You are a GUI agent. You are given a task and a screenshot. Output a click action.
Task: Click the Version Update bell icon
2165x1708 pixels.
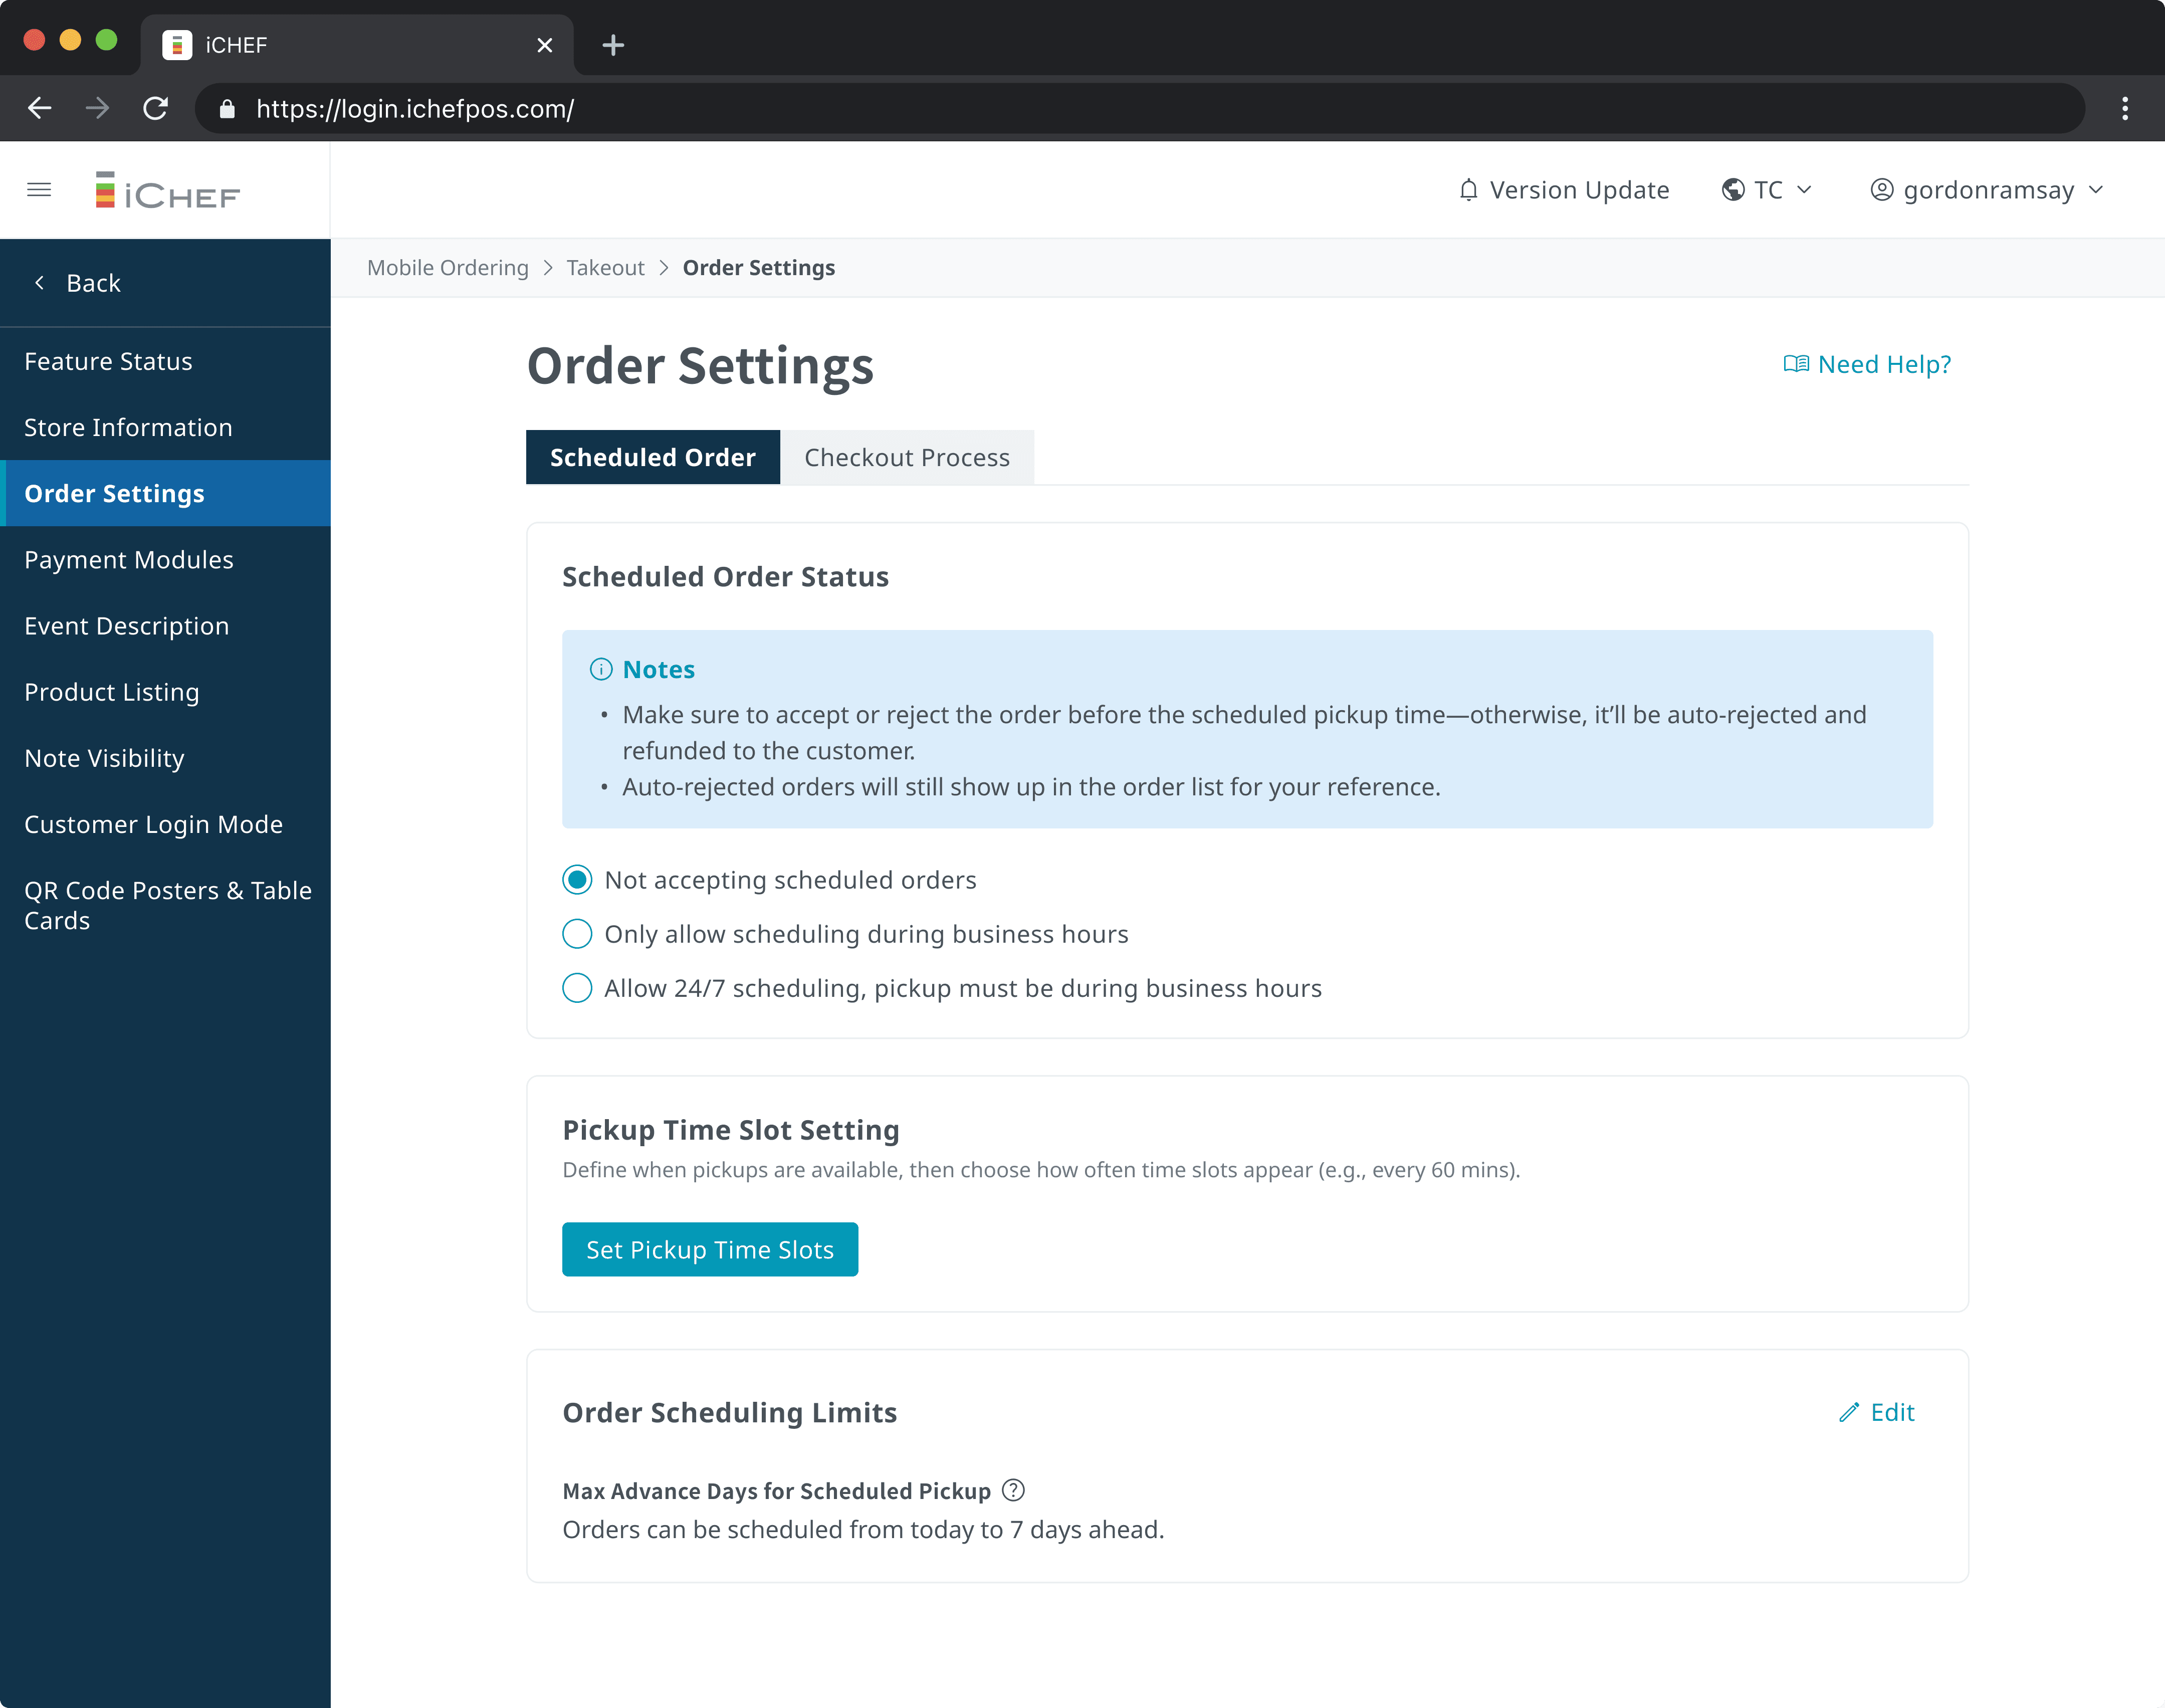[1468, 190]
